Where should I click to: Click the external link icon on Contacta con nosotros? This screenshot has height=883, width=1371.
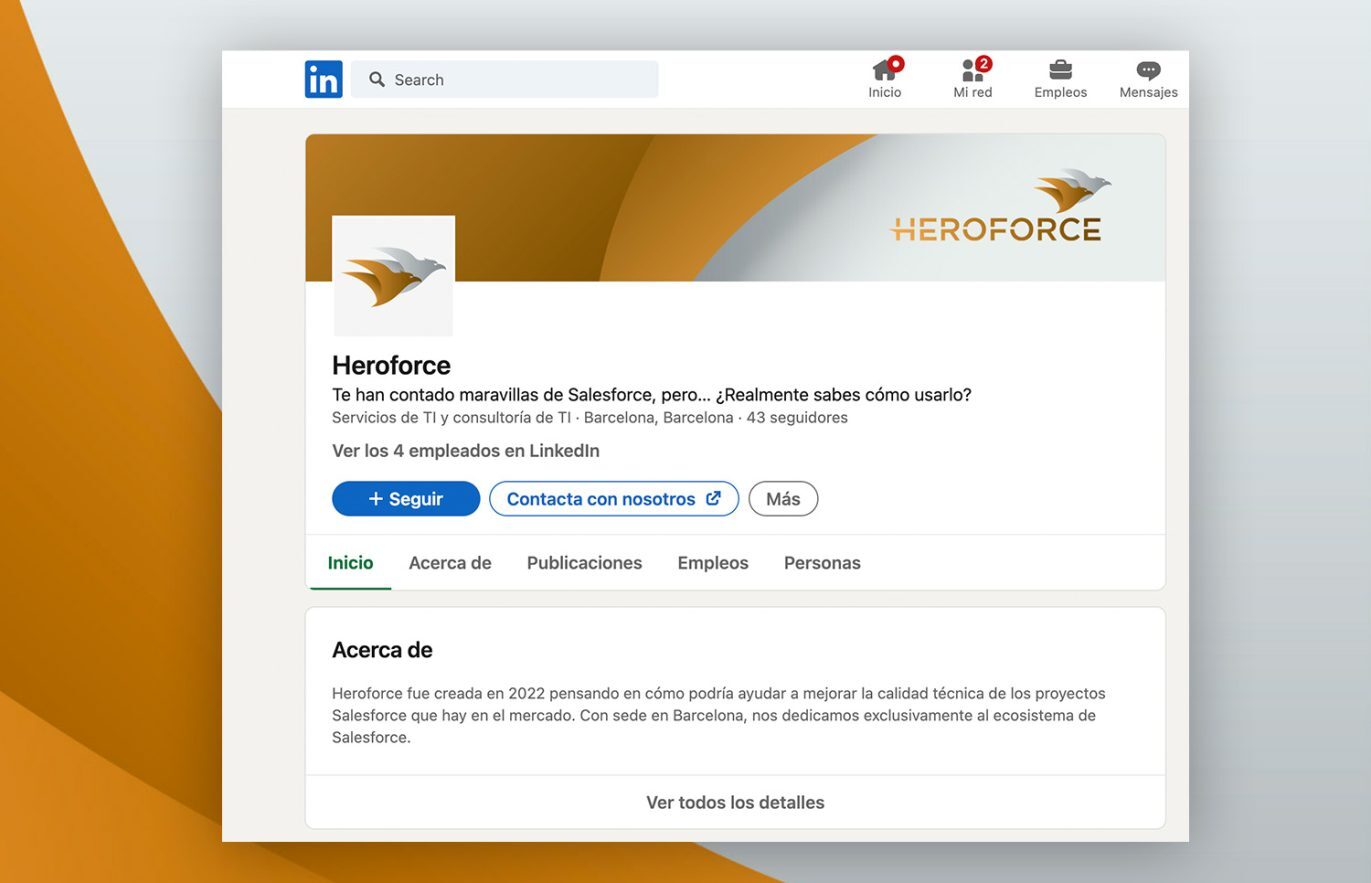point(712,498)
